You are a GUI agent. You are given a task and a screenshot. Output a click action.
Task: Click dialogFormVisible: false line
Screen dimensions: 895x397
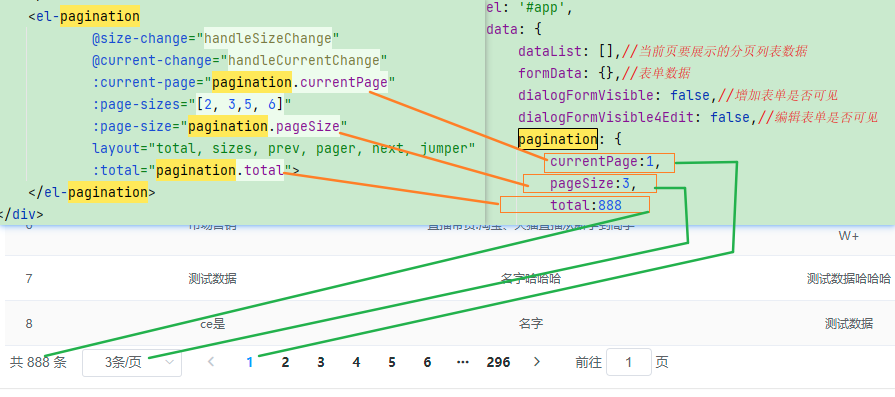click(678, 95)
